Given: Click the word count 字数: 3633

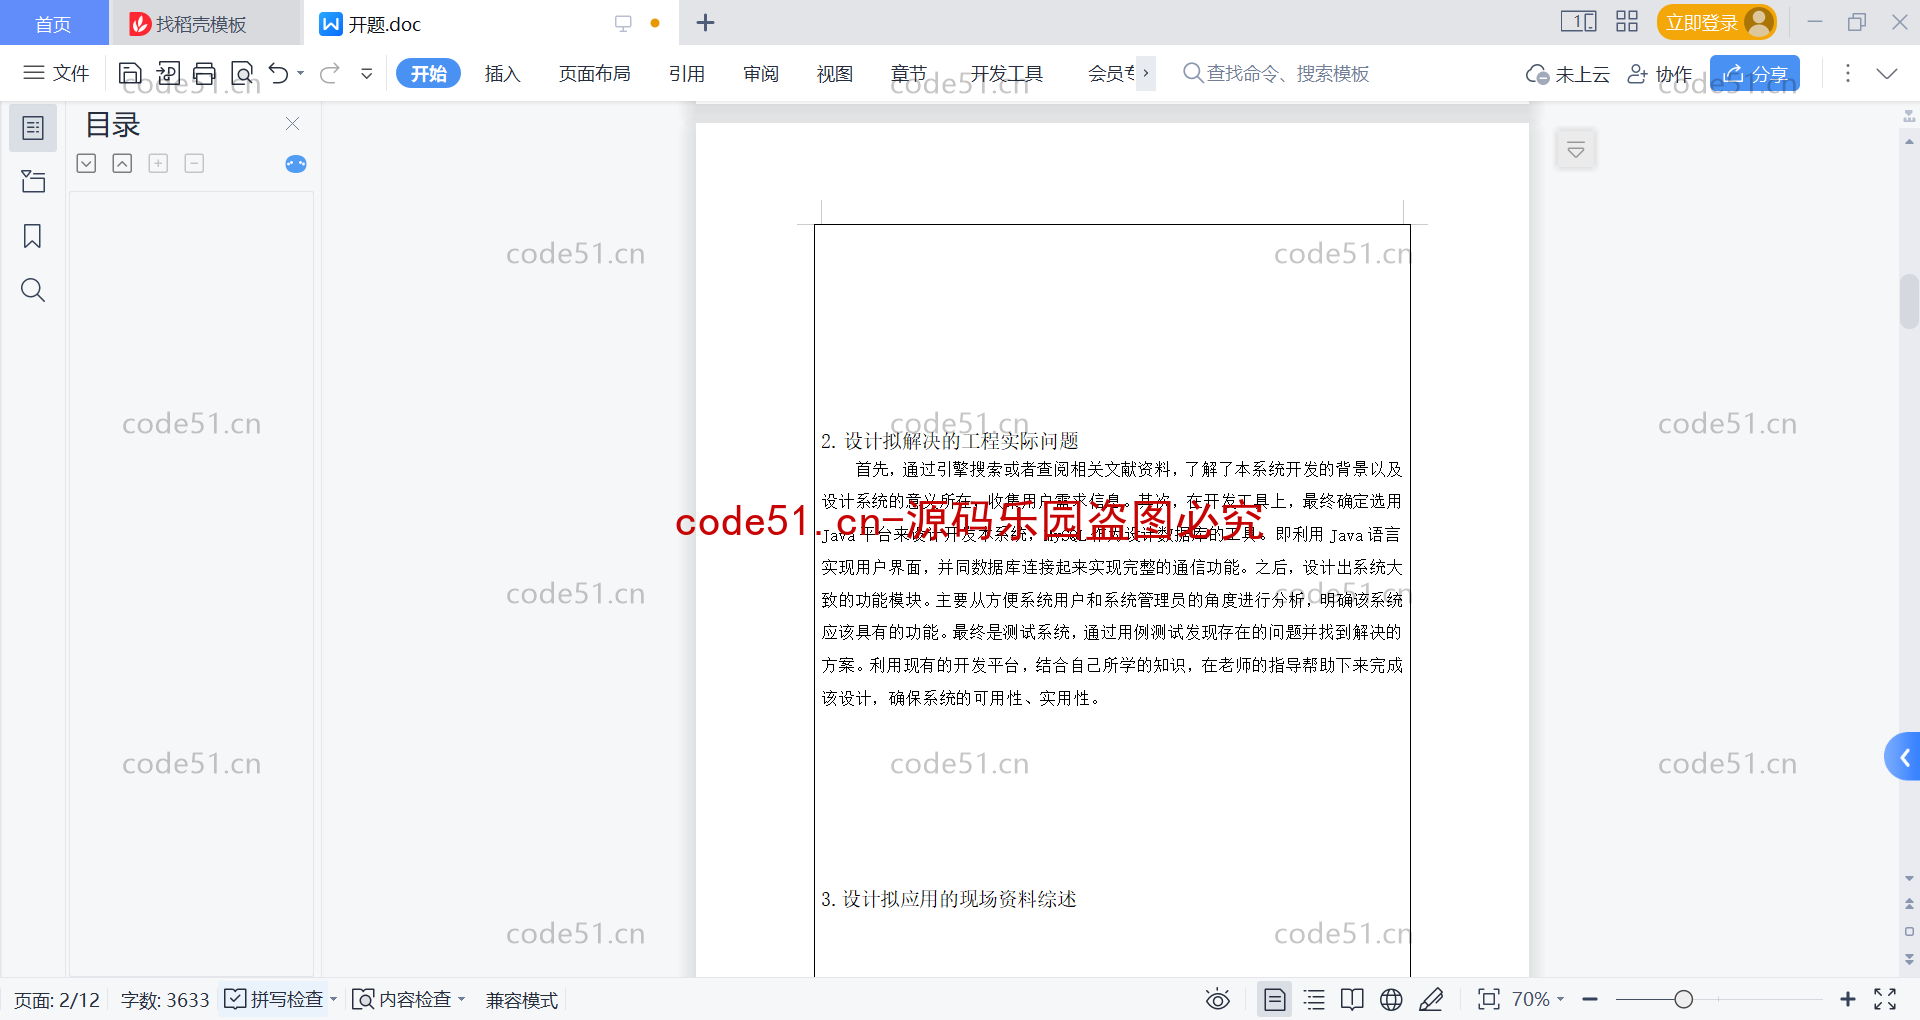Looking at the screenshot, I should 165,1000.
